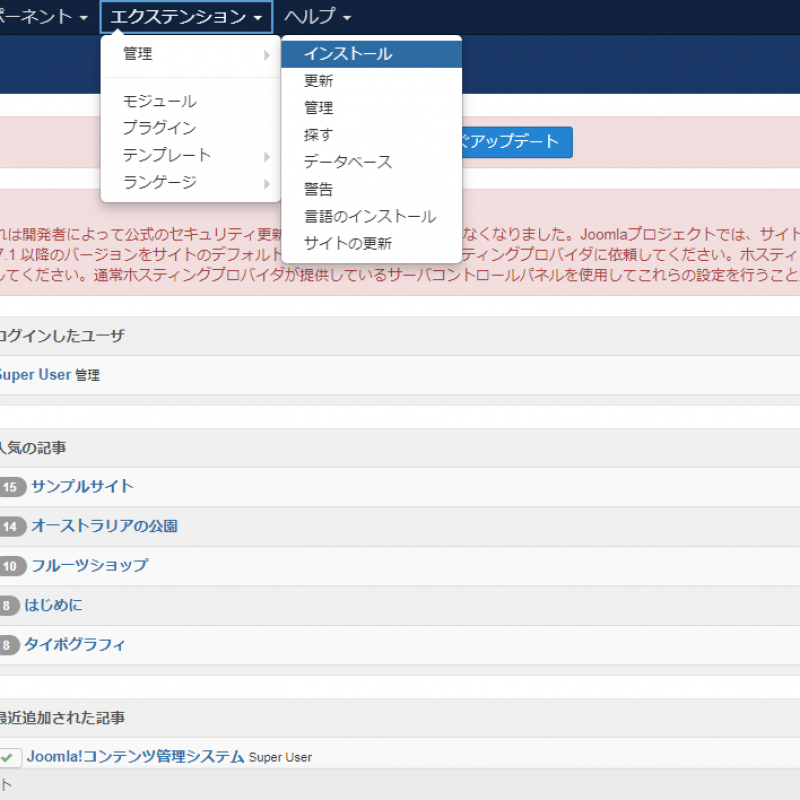The image size is (800, 800).
Task: Open the Joomla!コンテンツ管理システム article link
Action: [135, 757]
